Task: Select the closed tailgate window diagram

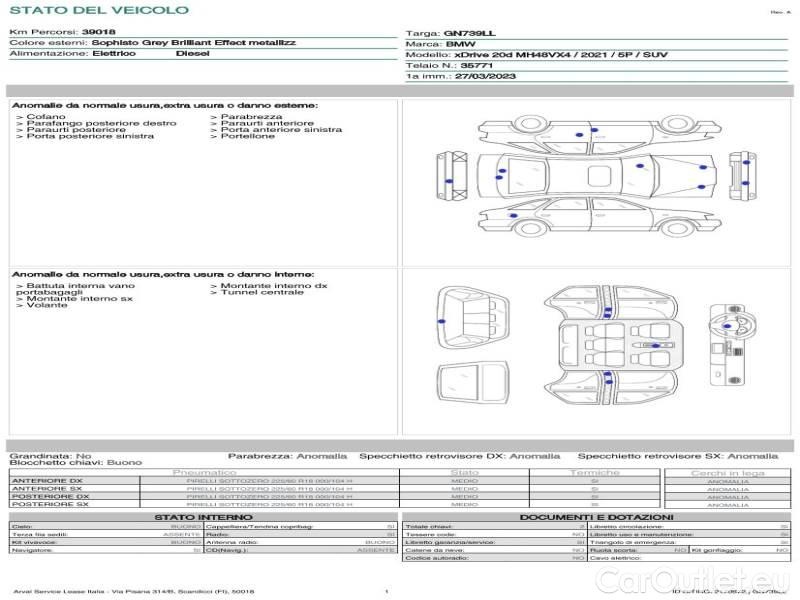Action: (x=473, y=383)
